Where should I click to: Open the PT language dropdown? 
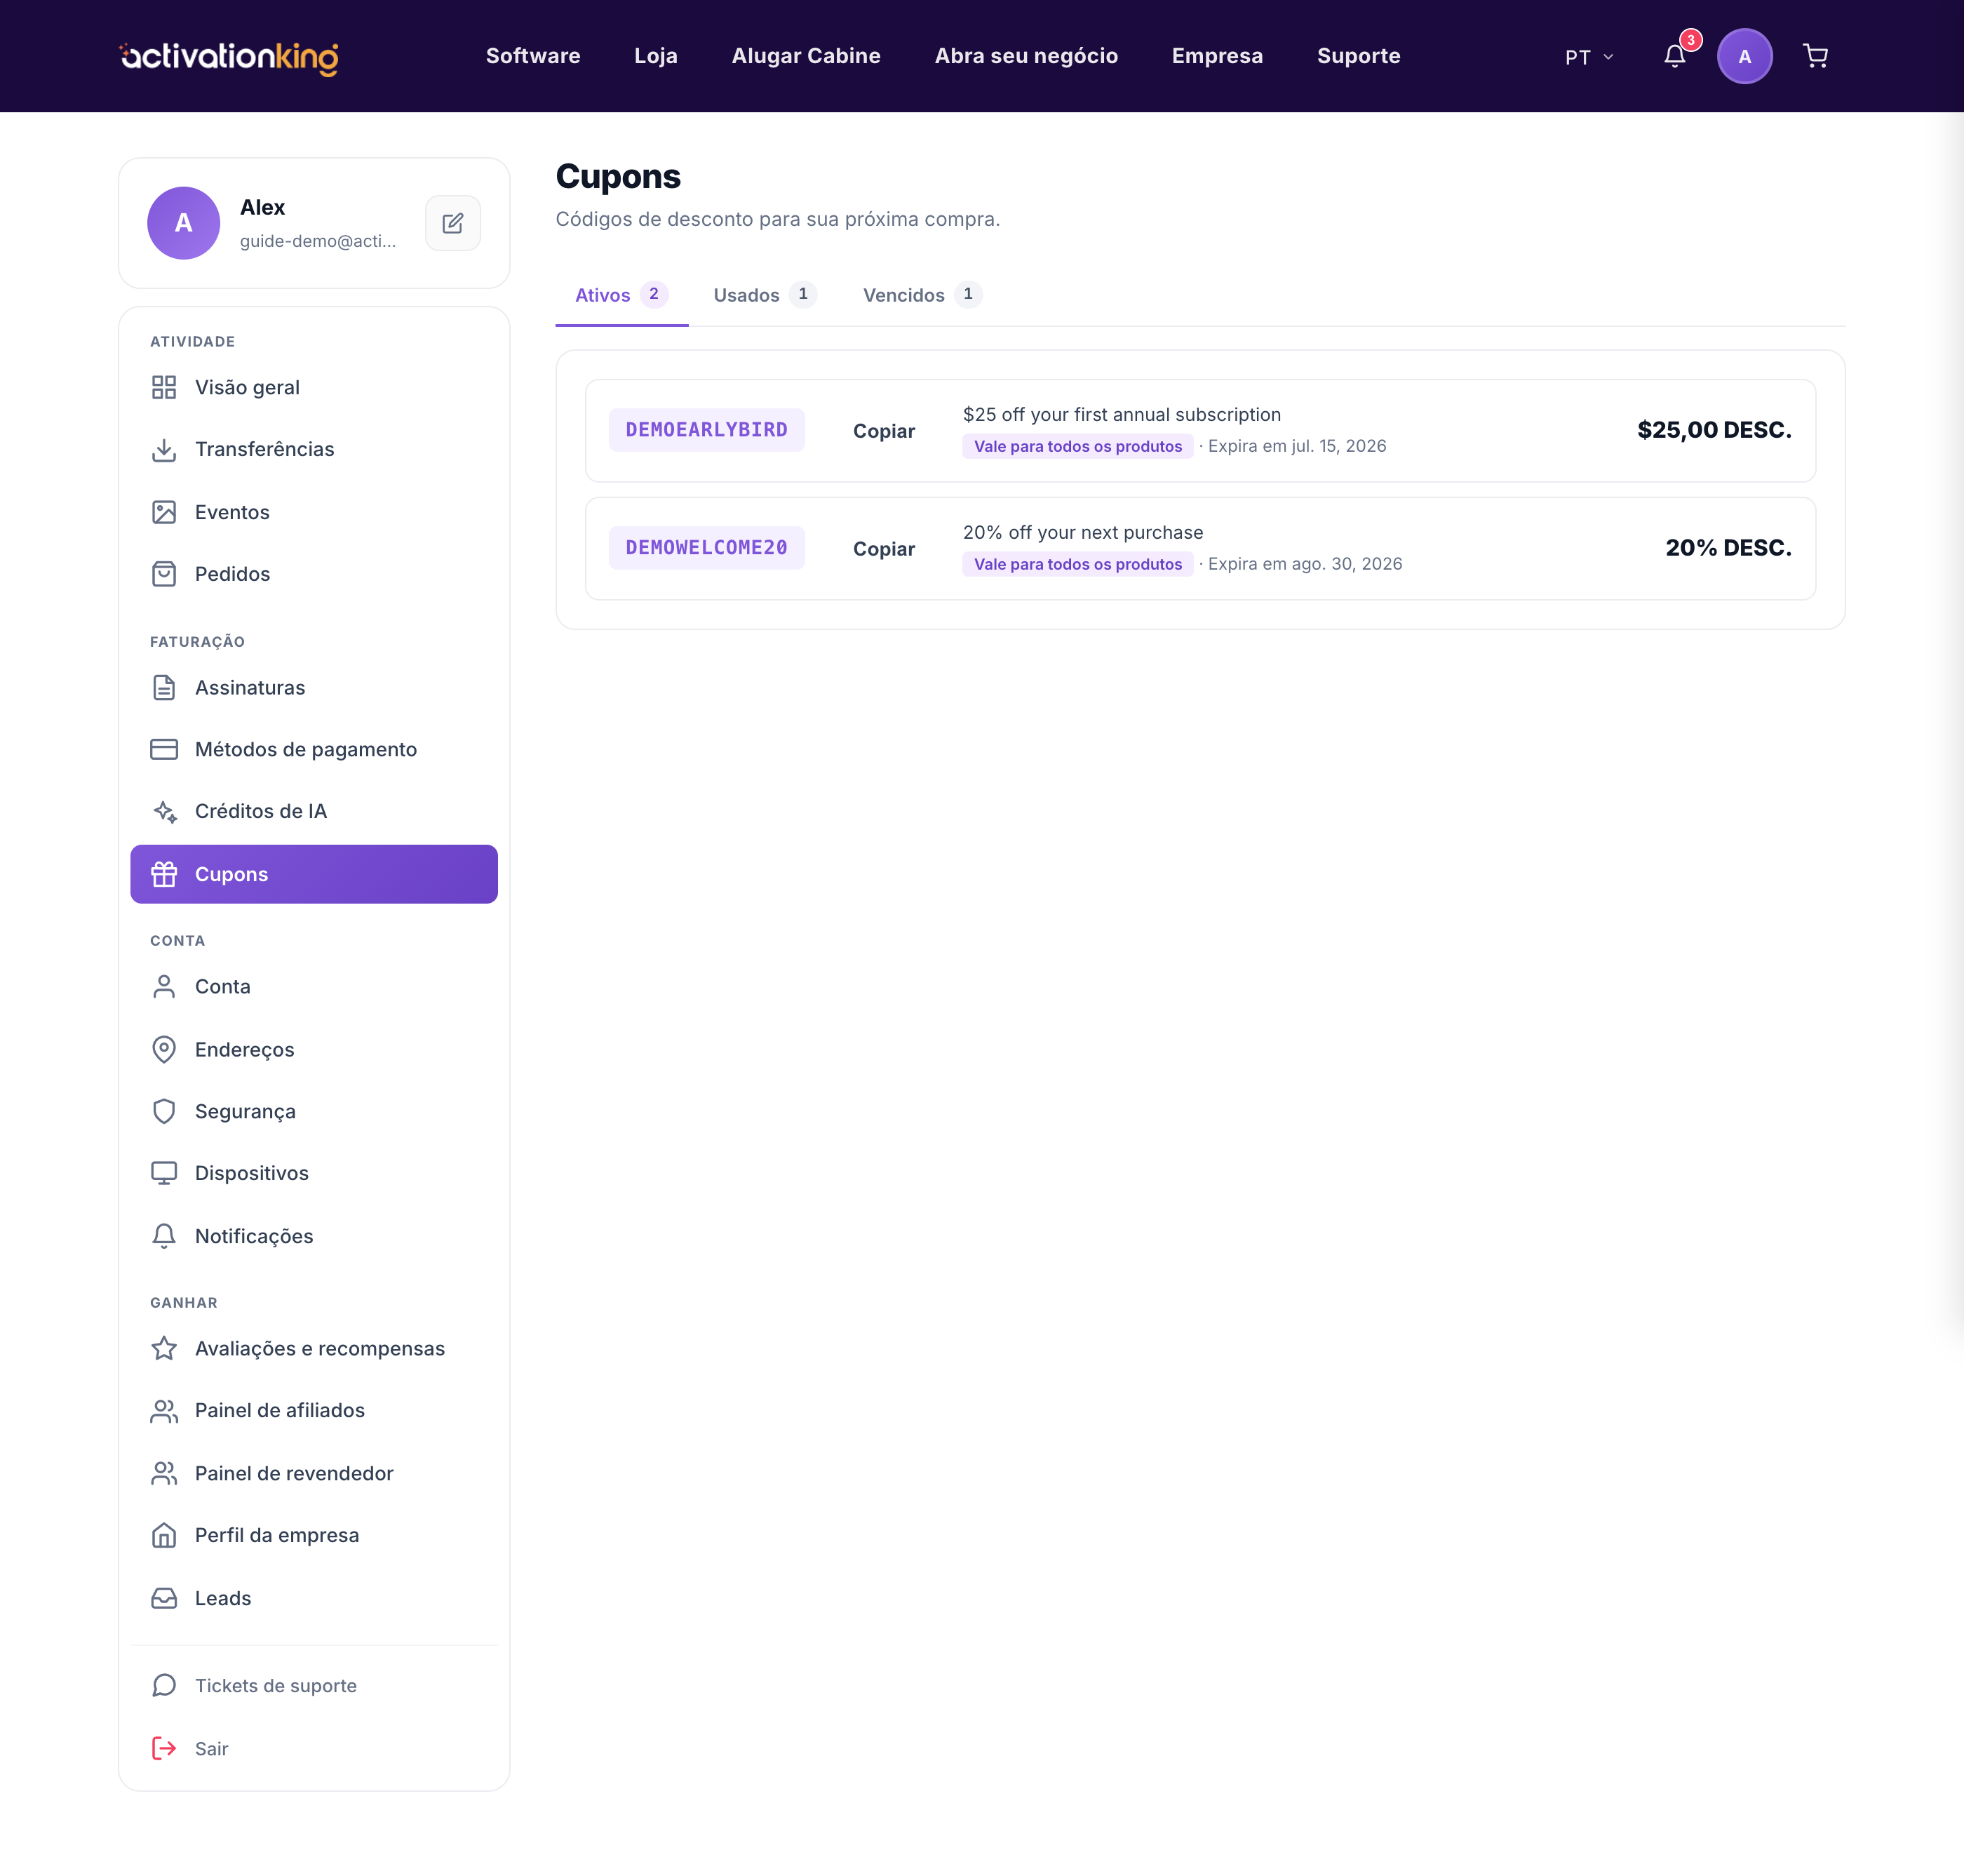point(1588,57)
